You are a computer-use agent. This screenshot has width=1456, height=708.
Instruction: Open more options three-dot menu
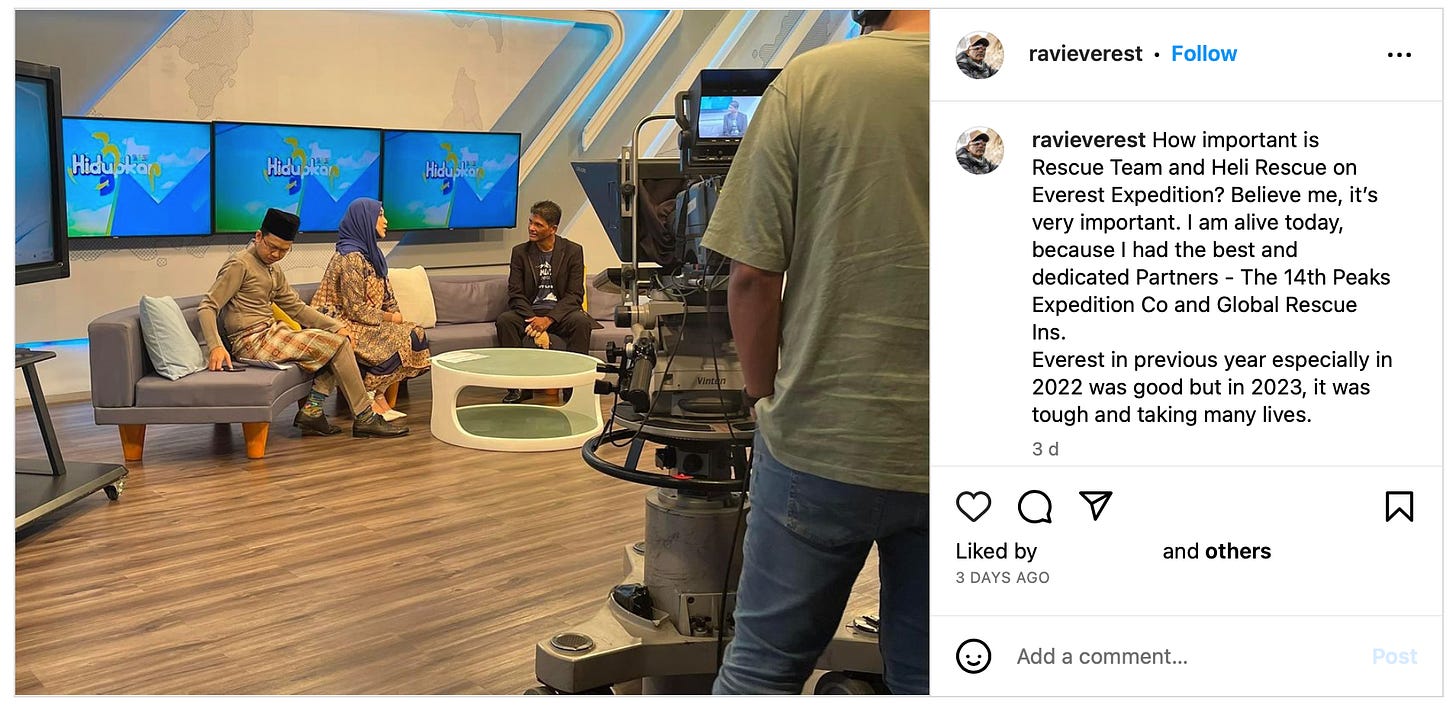coord(1400,55)
